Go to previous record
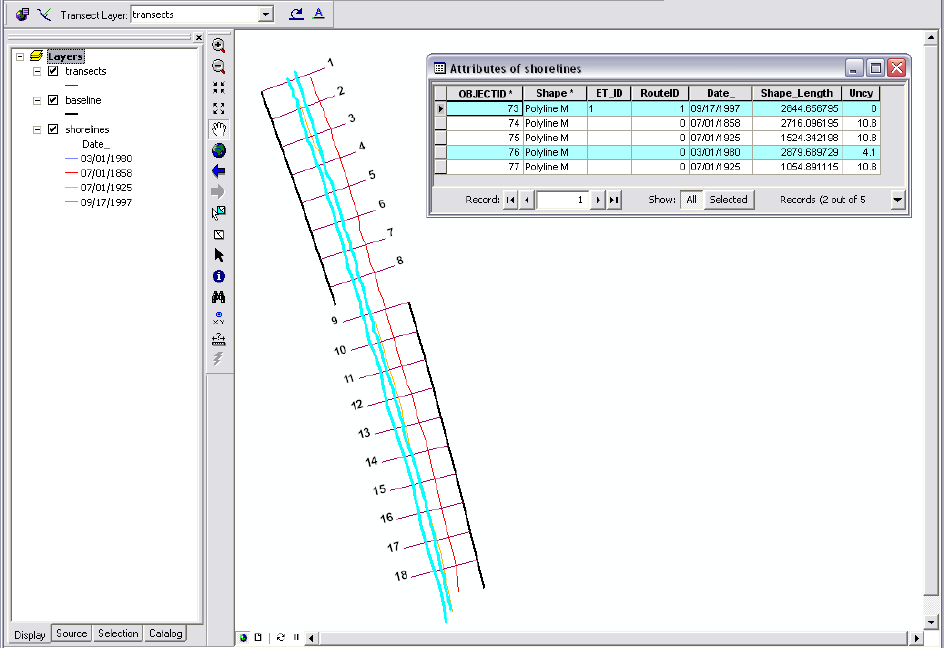This screenshot has height=648, width=944. pos(527,200)
